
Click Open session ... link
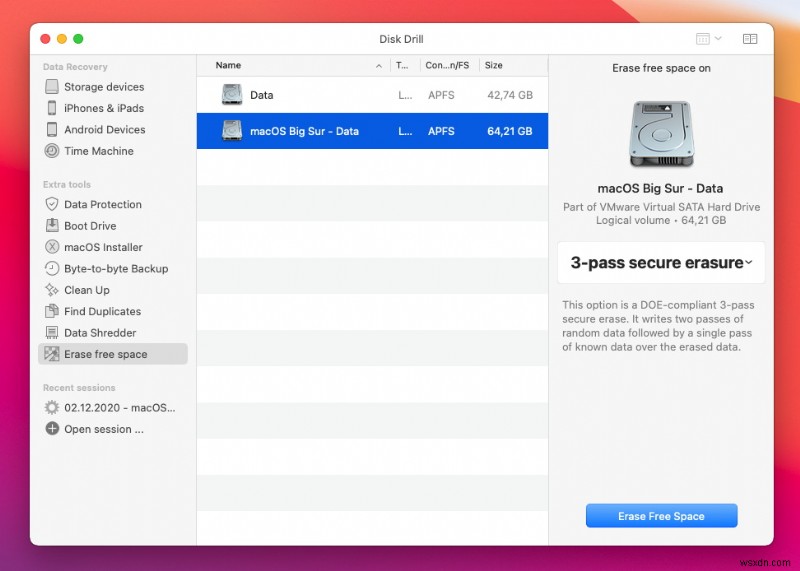[x=104, y=429]
